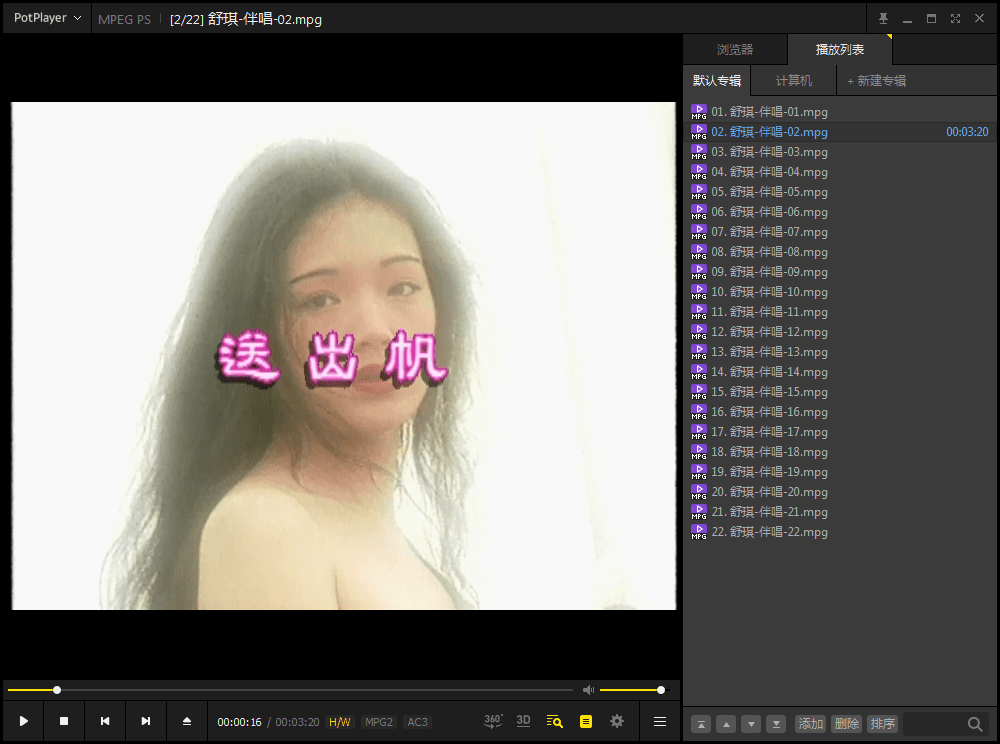Click the 添加 button

click(x=810, y=724)
